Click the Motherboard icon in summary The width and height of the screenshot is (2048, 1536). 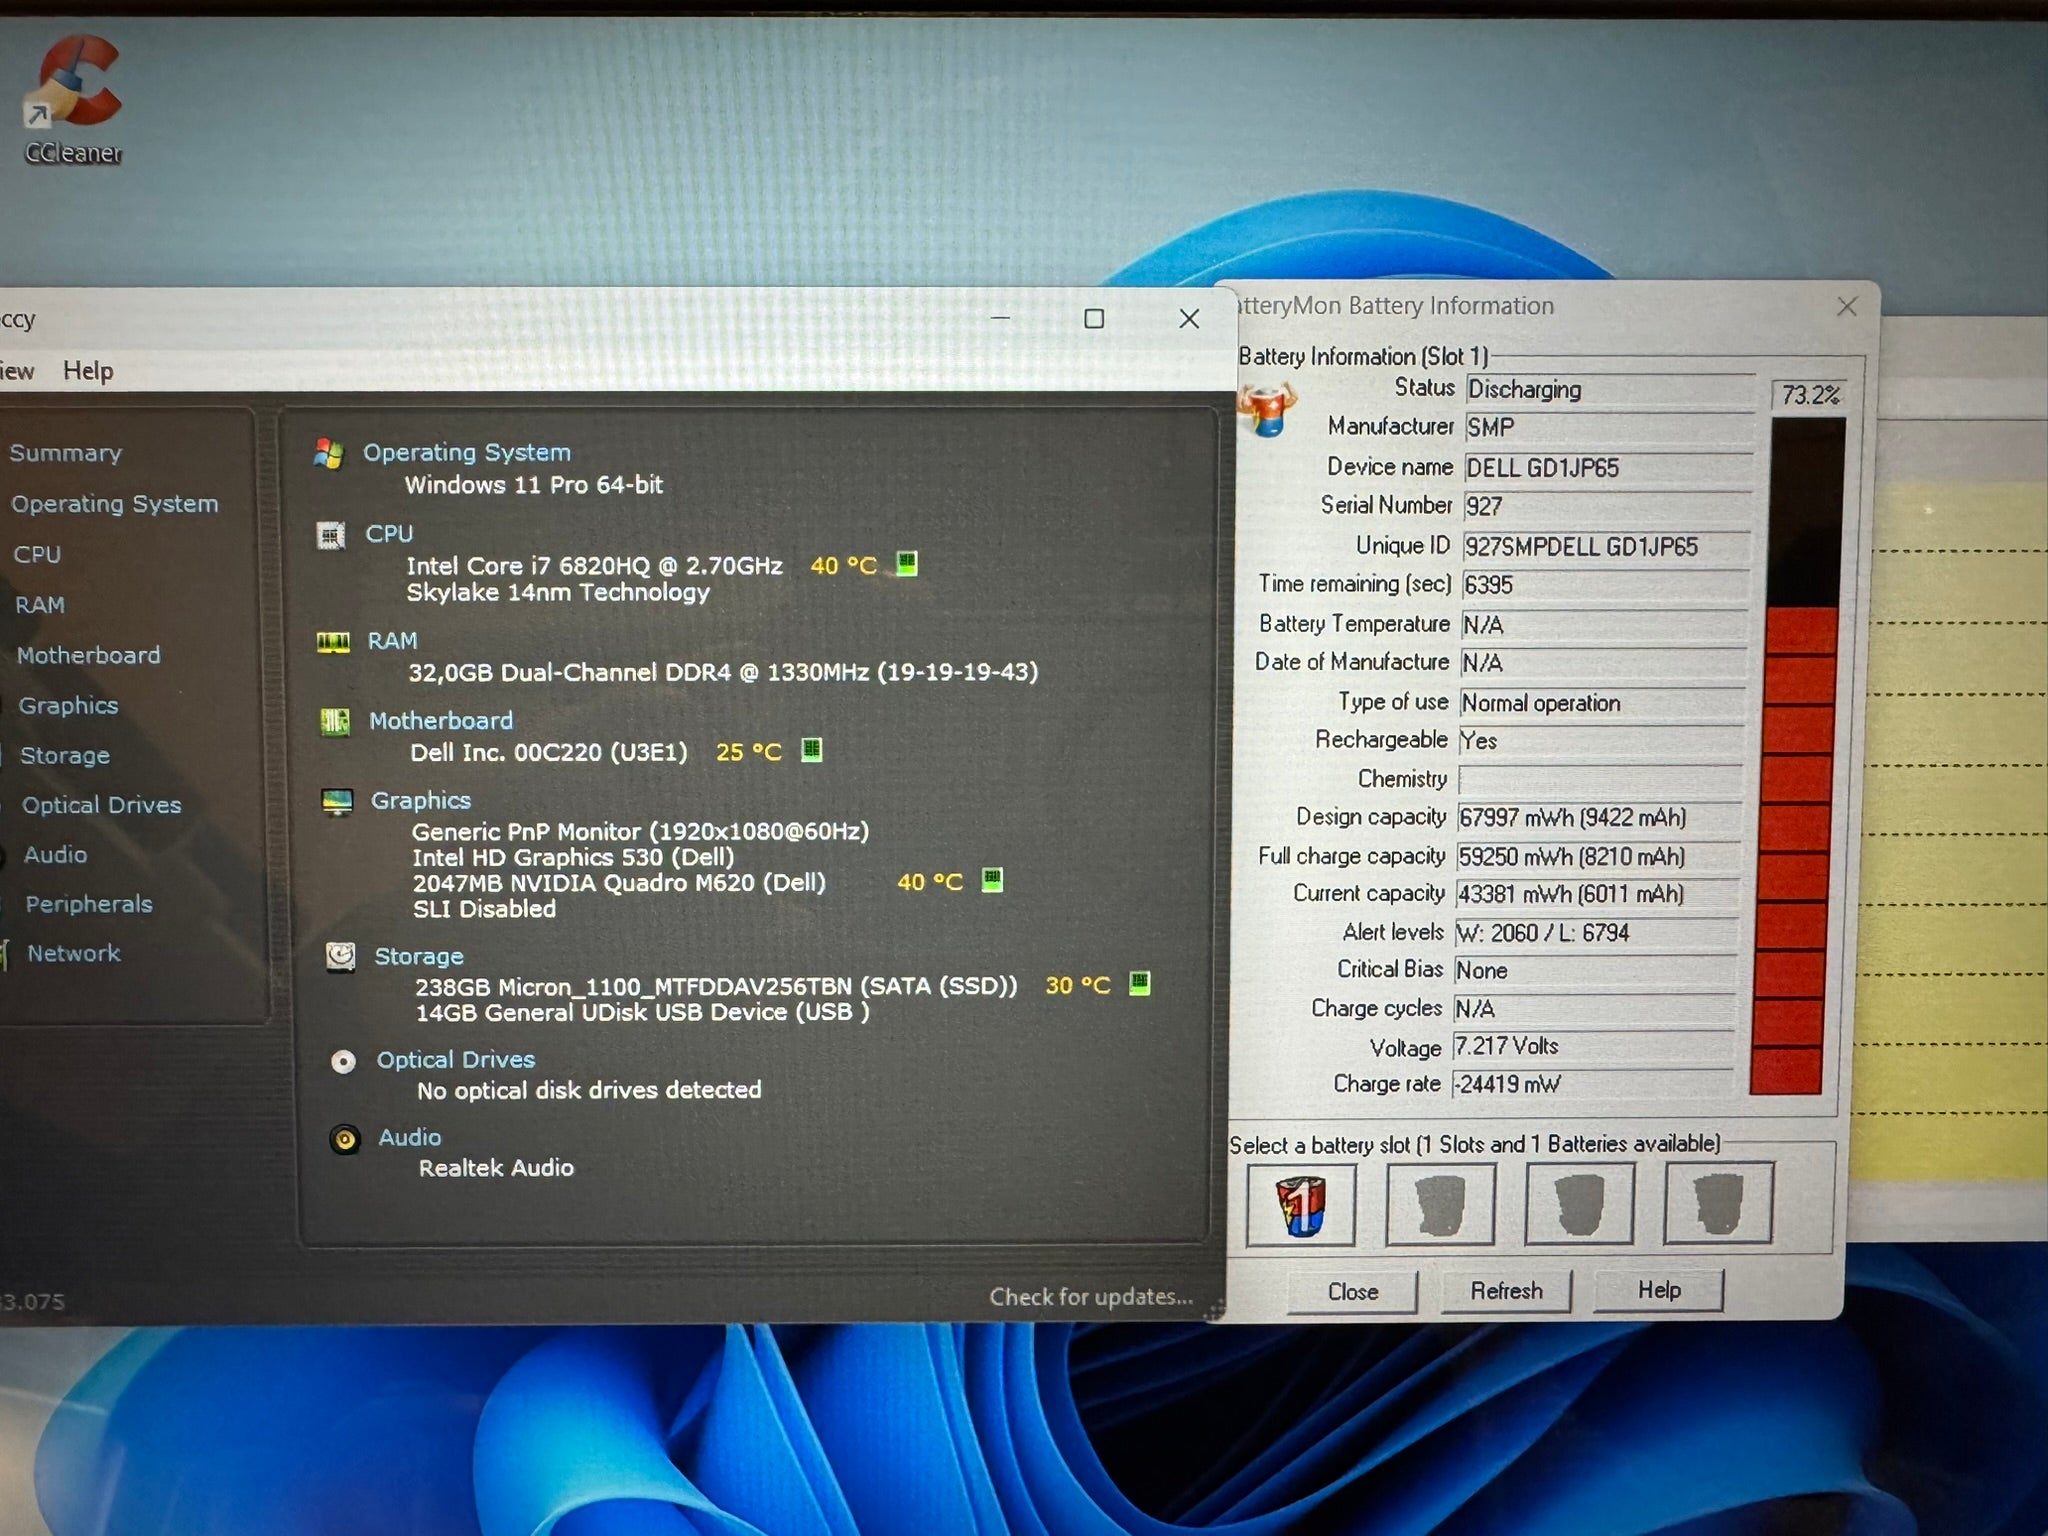click(335, 721)
